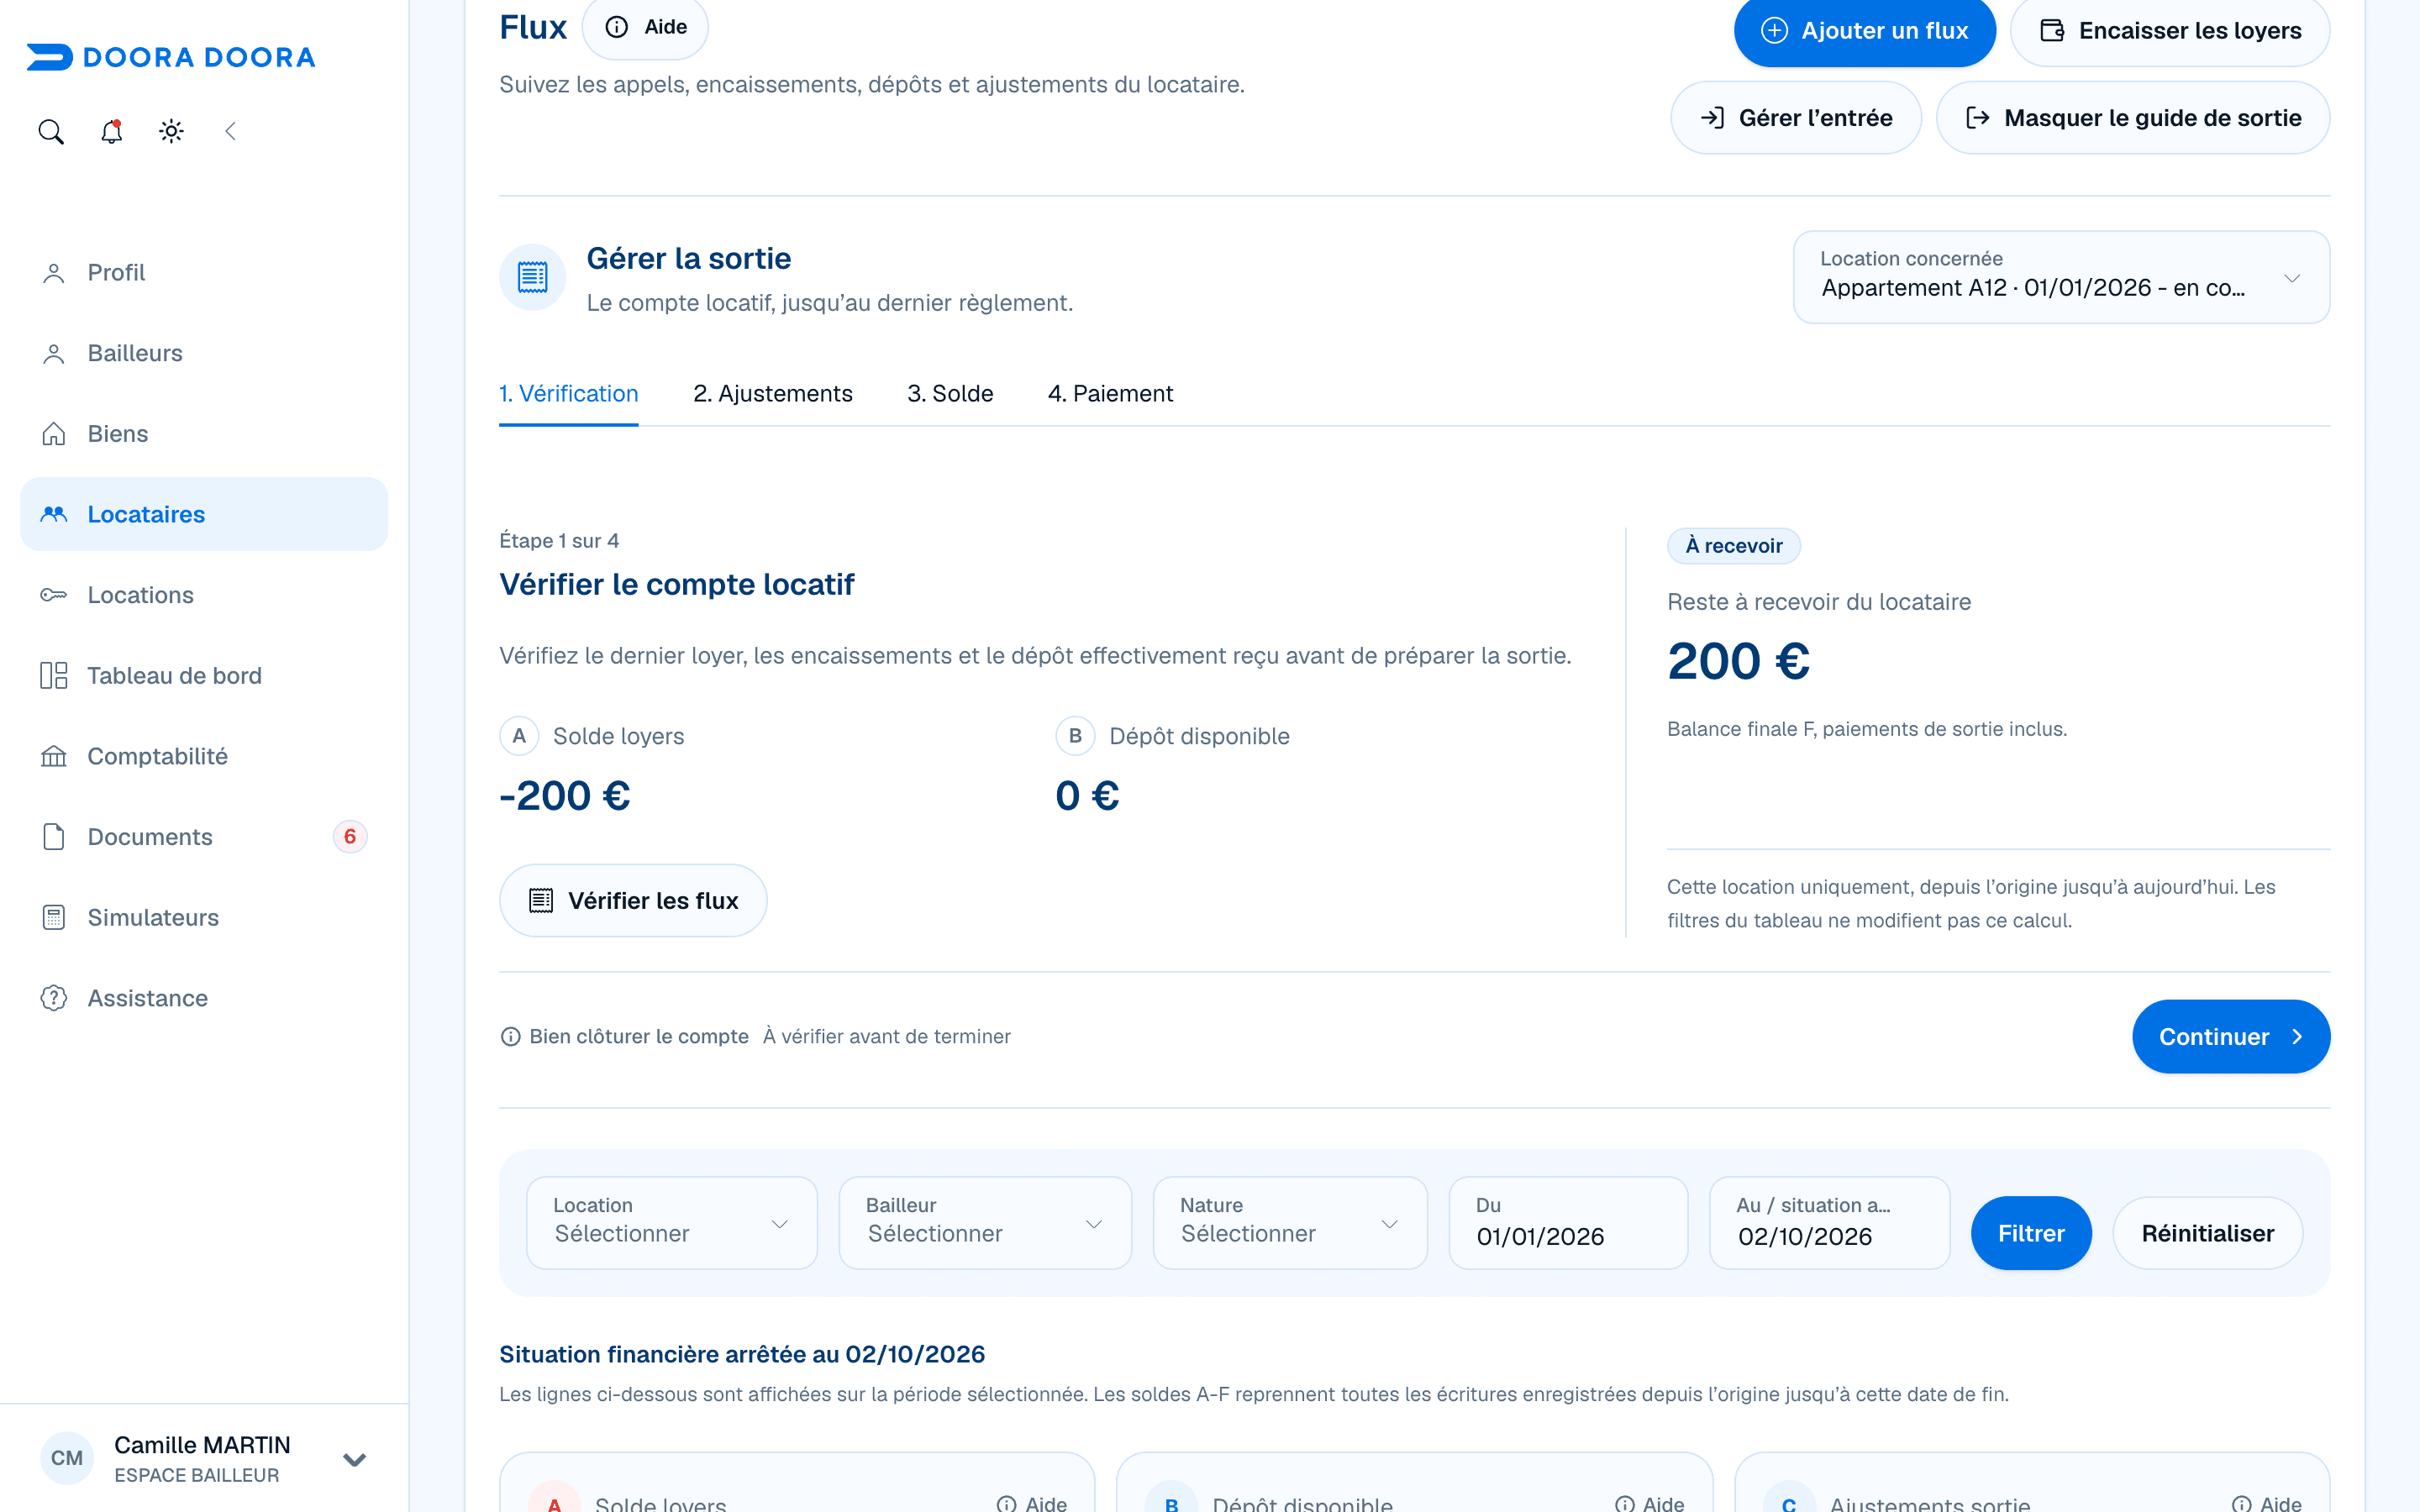
Task: Open the Simulateurs calculator icon
Action: click(x=54, y=917)
